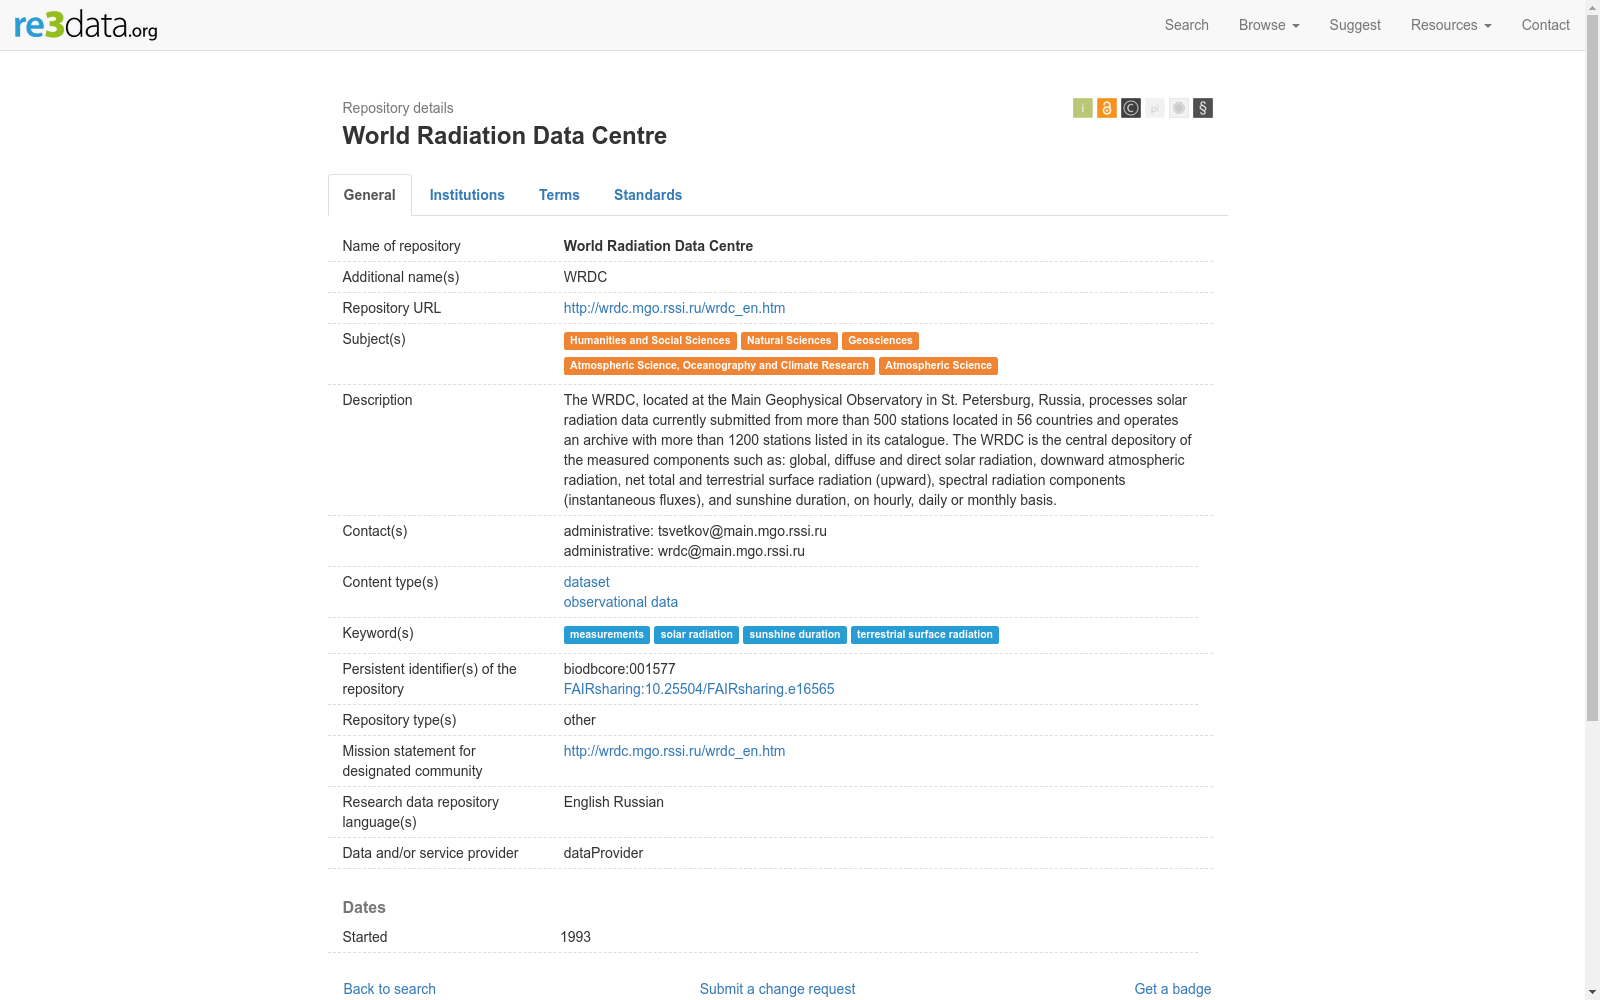Click the value 'dataProvider'
Viewport: 1600px width, 1000px height.
[x=603, y=853]
